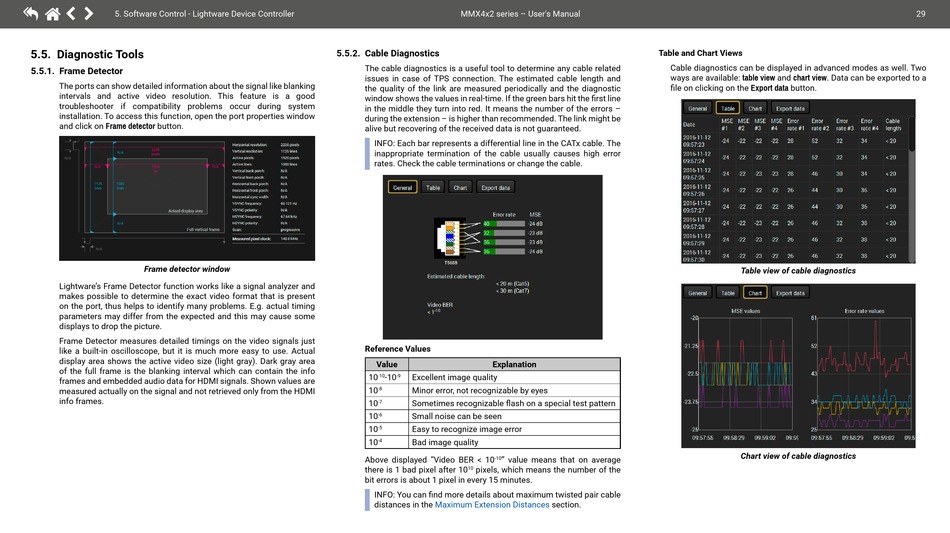Select General tab in cable diagnostics screenshot
The height and width of the screenshot is (533, 950).
point(402,188)
